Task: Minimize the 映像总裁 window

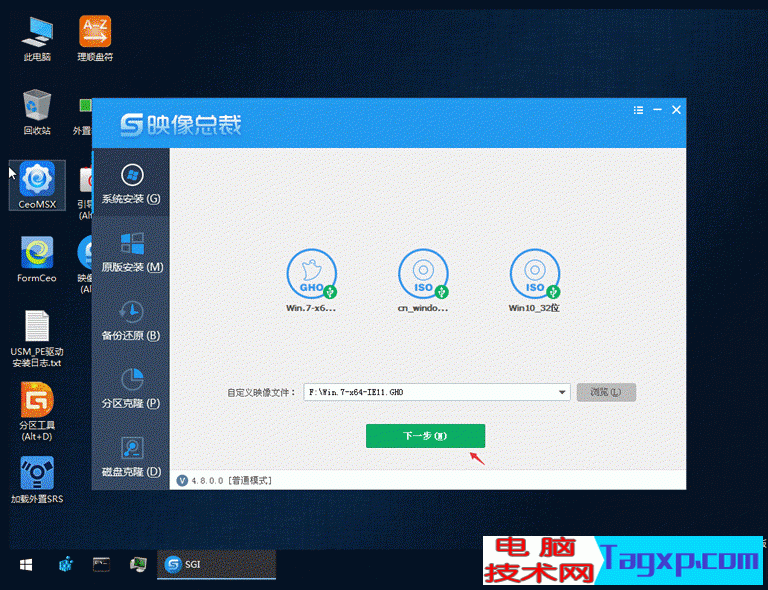Action: (x=657, y=110)
